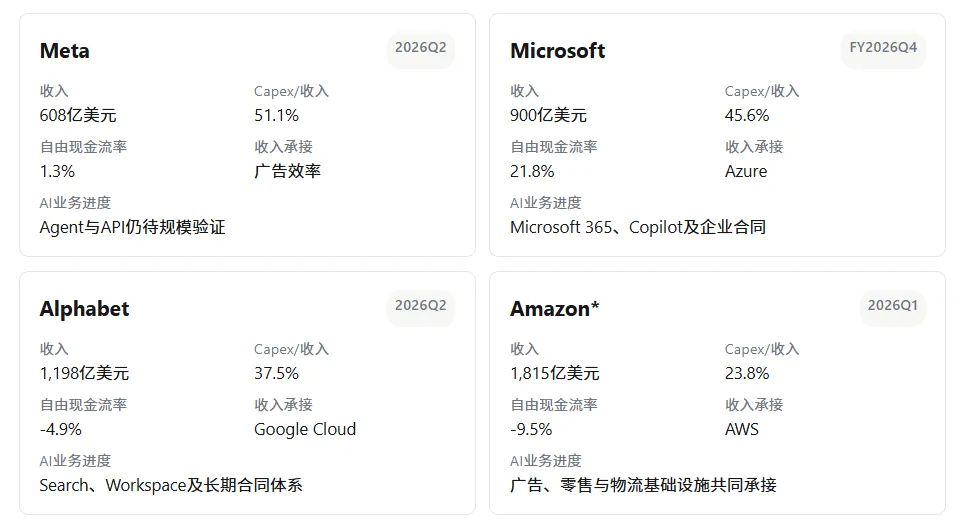Click Alphabet revenue 1,198亿美元

84,373
